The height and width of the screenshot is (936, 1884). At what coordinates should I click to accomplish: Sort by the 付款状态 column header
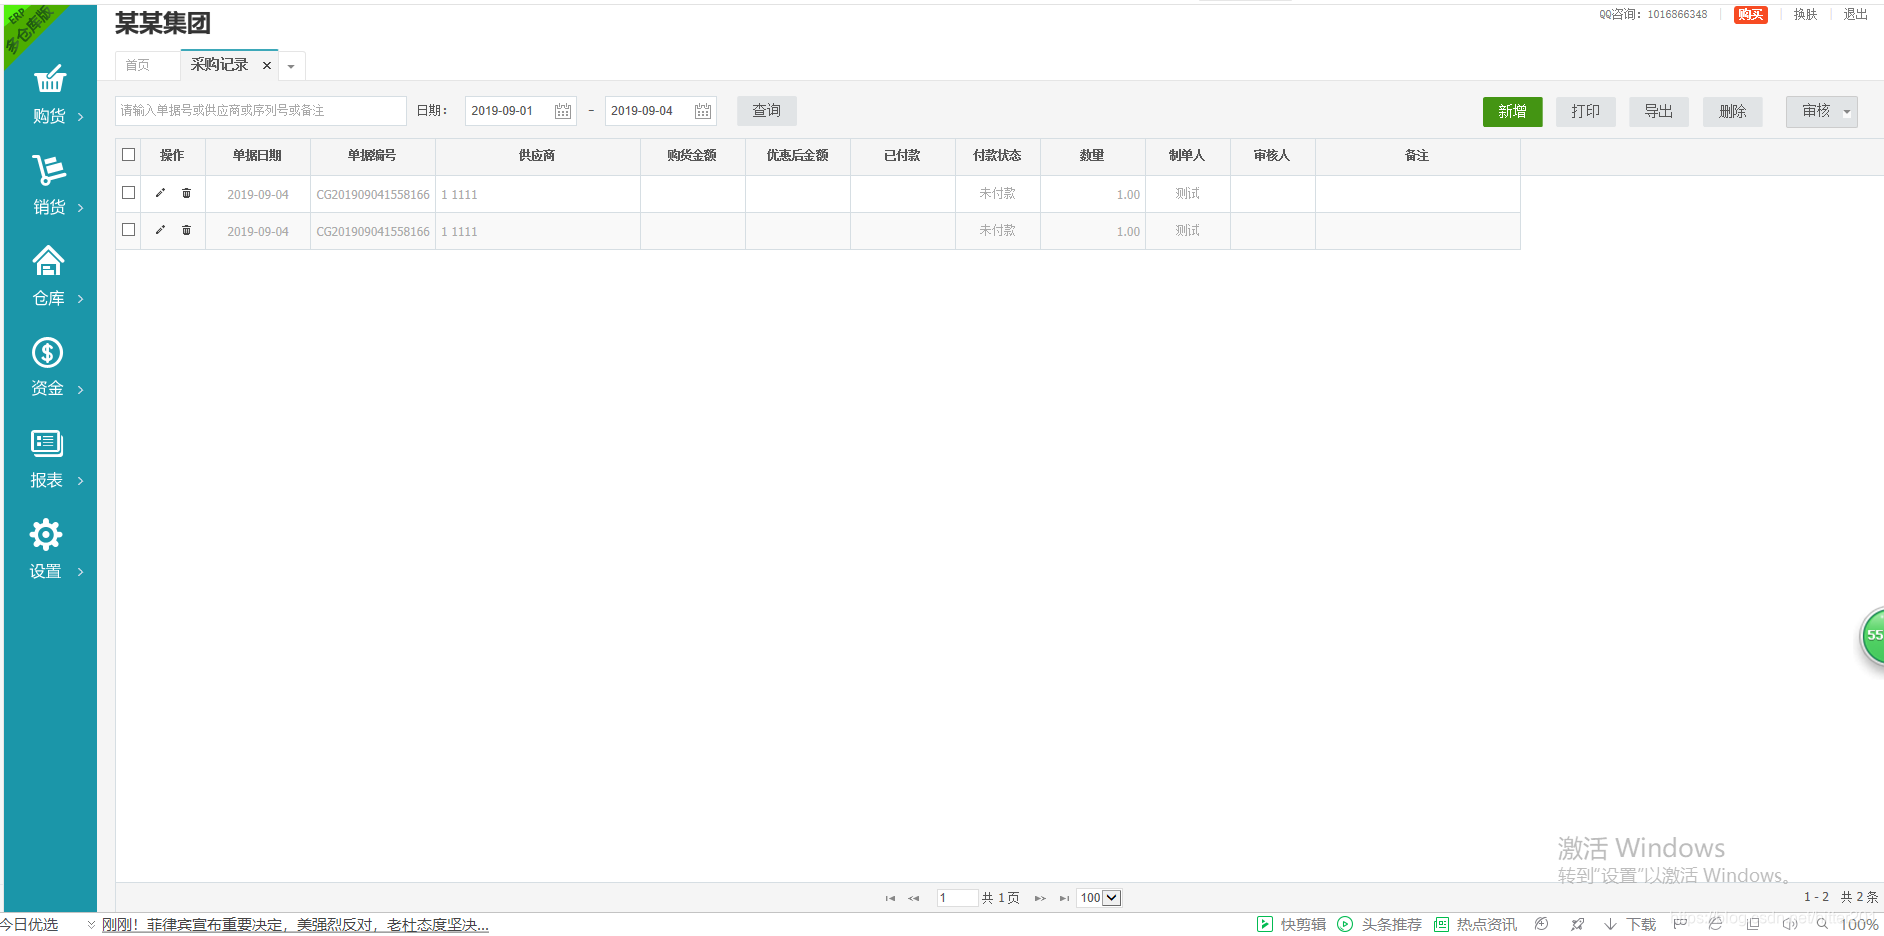[x=997, y=156]
